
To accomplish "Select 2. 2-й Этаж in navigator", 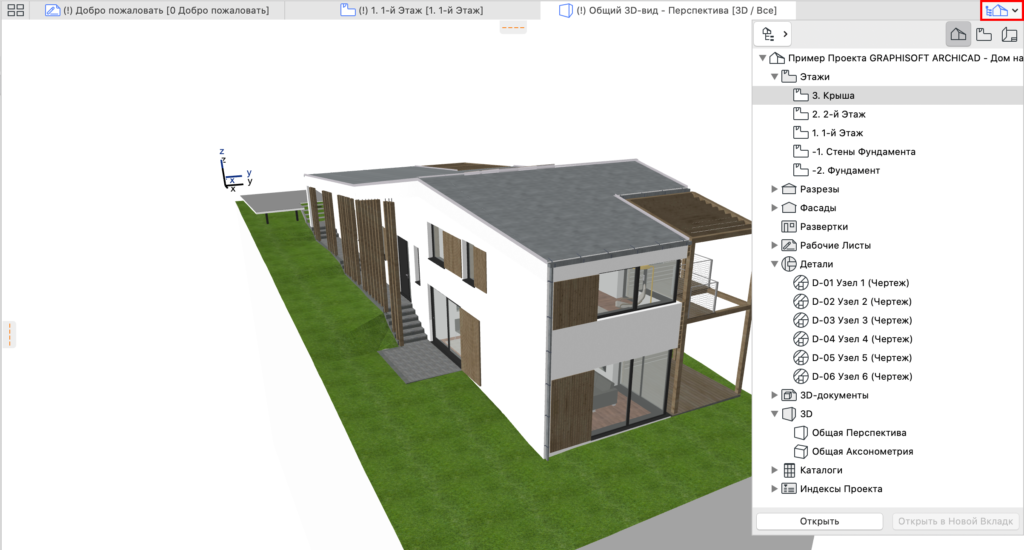I will click(837, 114).
